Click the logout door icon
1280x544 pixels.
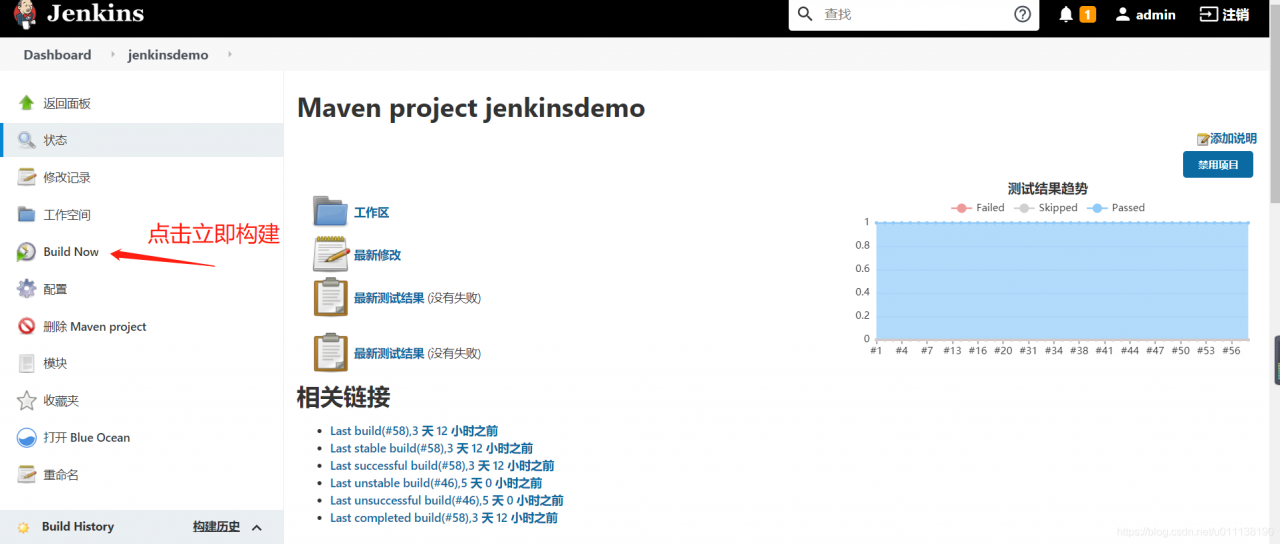click(1208, 14)
